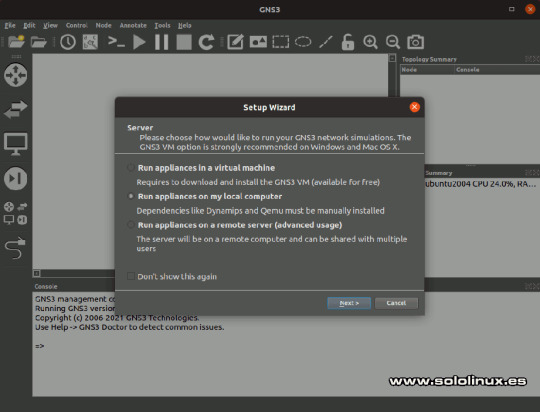Click the Insert a picture icon
The height and width of the screenshot is (412, 540).
258,42
